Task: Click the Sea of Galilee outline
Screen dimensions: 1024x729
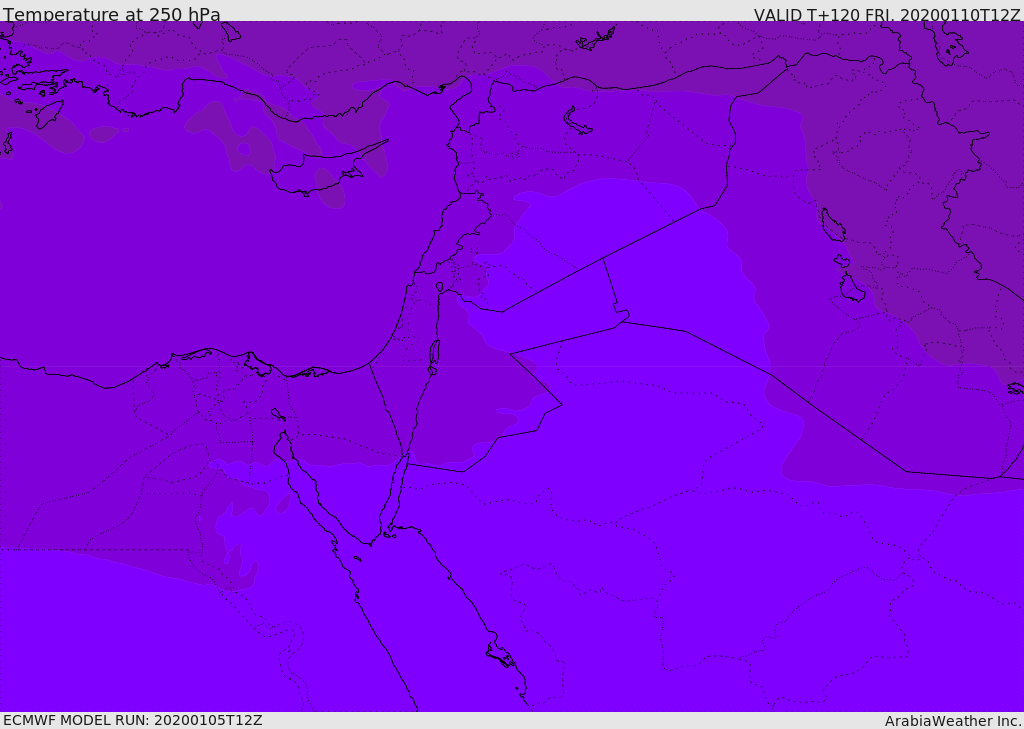Action: [x=440, y=287]
